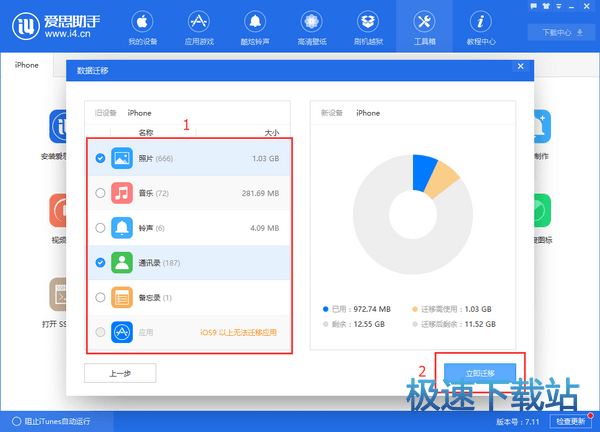Click the 大小 column header
Viewport: 600px width, 432px height.
point(272,132)
